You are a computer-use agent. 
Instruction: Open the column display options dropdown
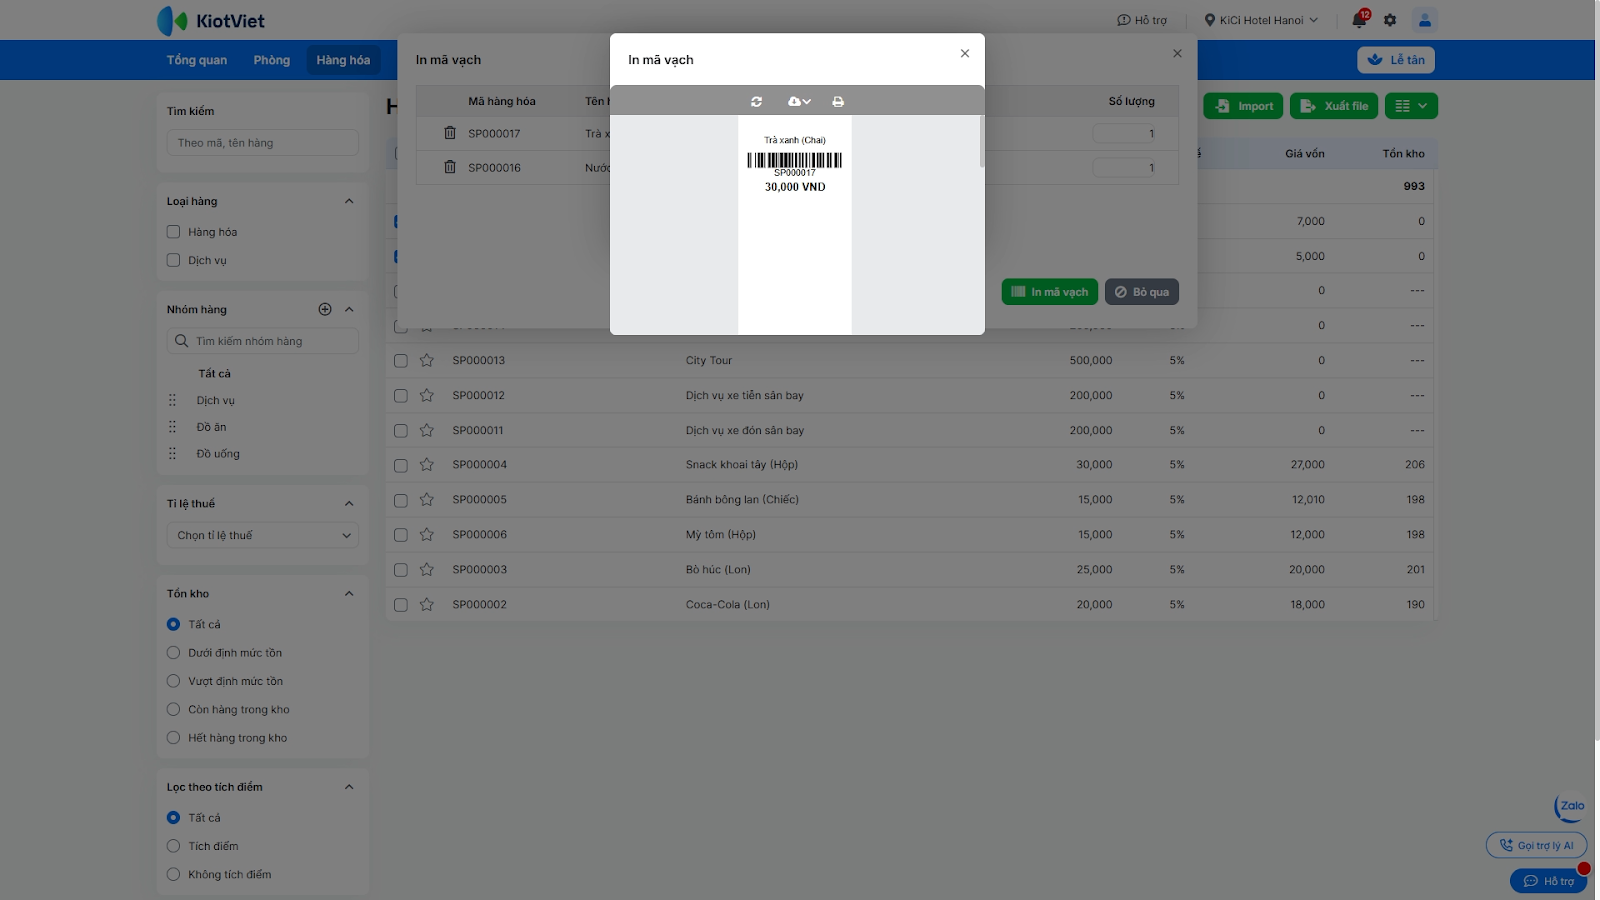pos(1411,106)
